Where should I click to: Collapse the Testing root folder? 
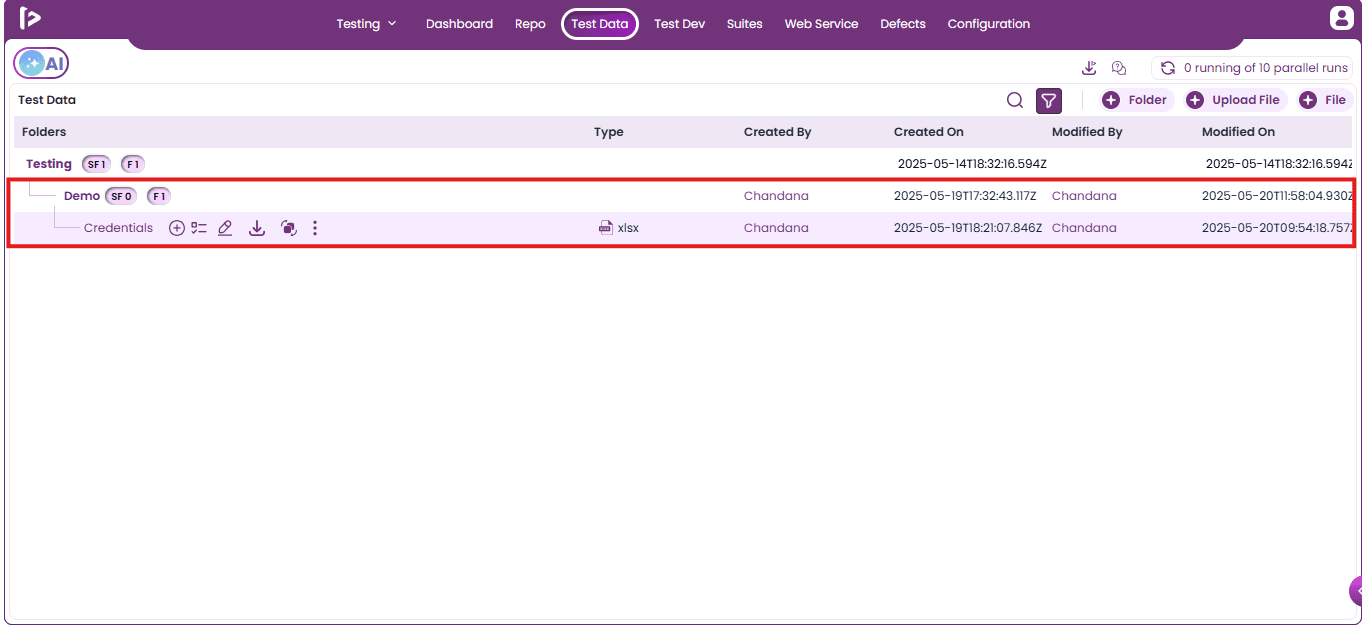(49, 164)
